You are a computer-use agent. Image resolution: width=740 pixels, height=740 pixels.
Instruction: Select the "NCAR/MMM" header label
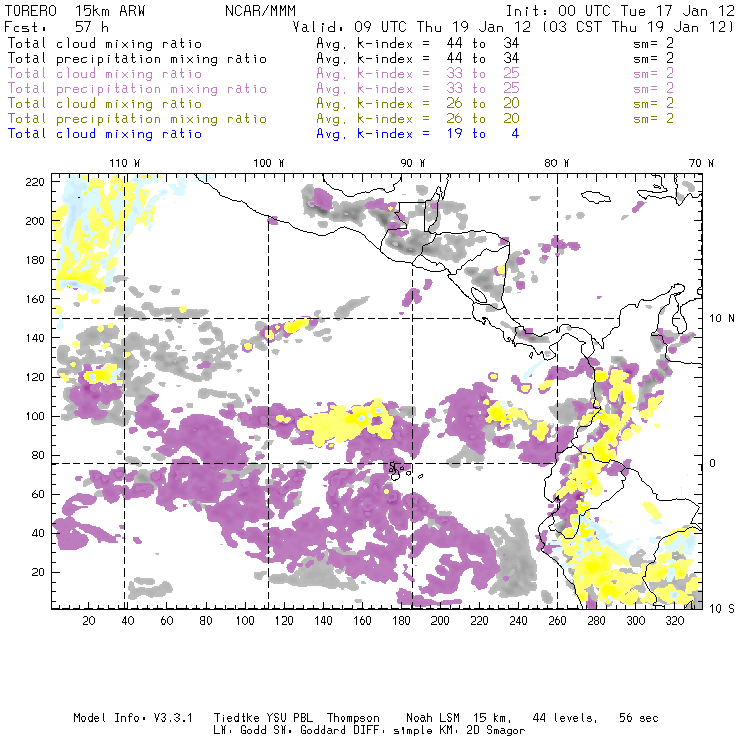pyautogui.click(x=261, y=11)
